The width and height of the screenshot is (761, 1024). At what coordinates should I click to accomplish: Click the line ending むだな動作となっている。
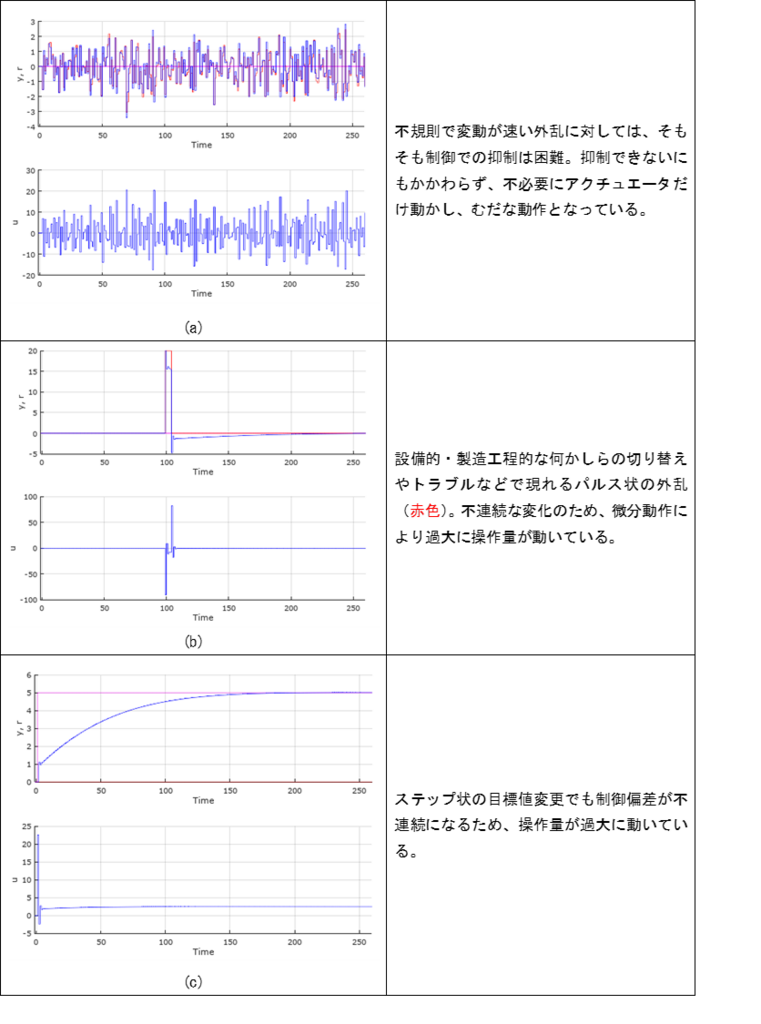[521, 210]
